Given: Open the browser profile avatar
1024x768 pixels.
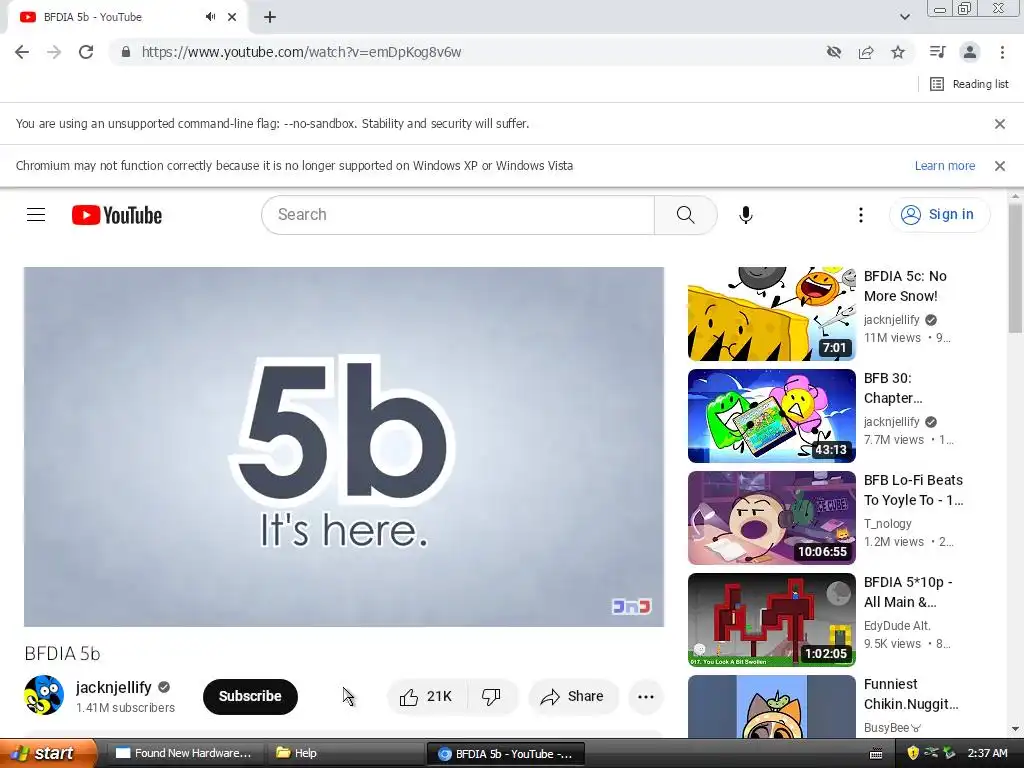Looking at the screenshot, I should point(970,52).
